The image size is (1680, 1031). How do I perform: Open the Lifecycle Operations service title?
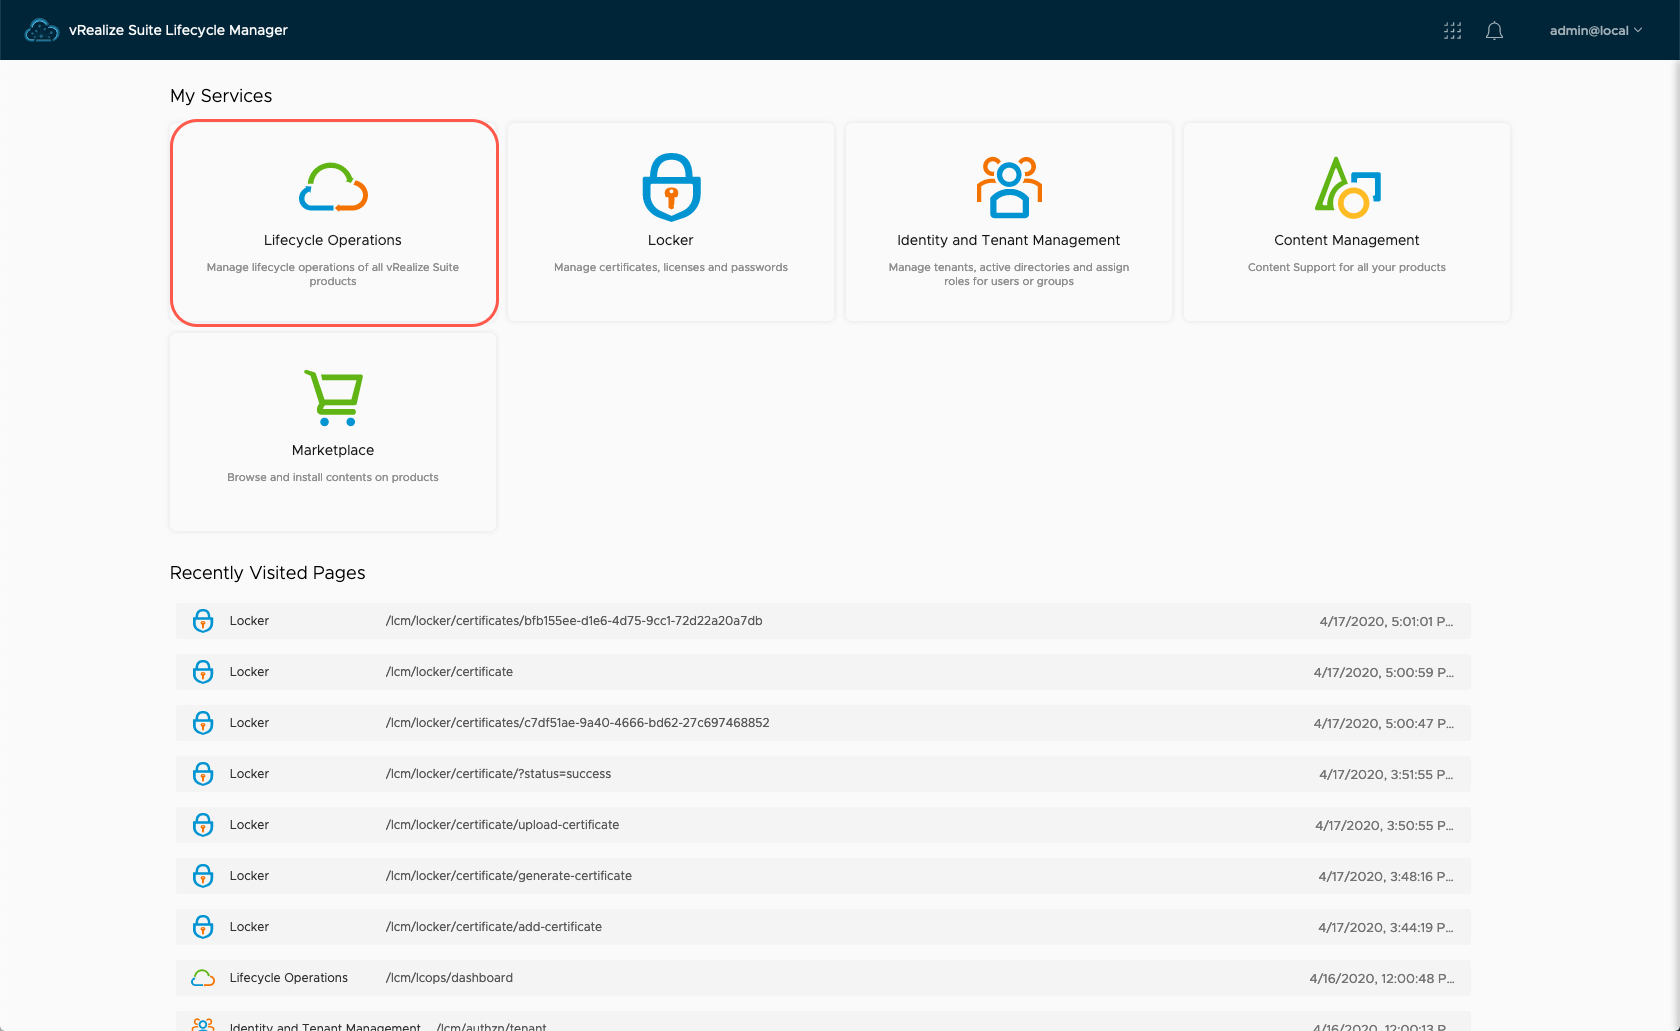click(x=333, y=240)
